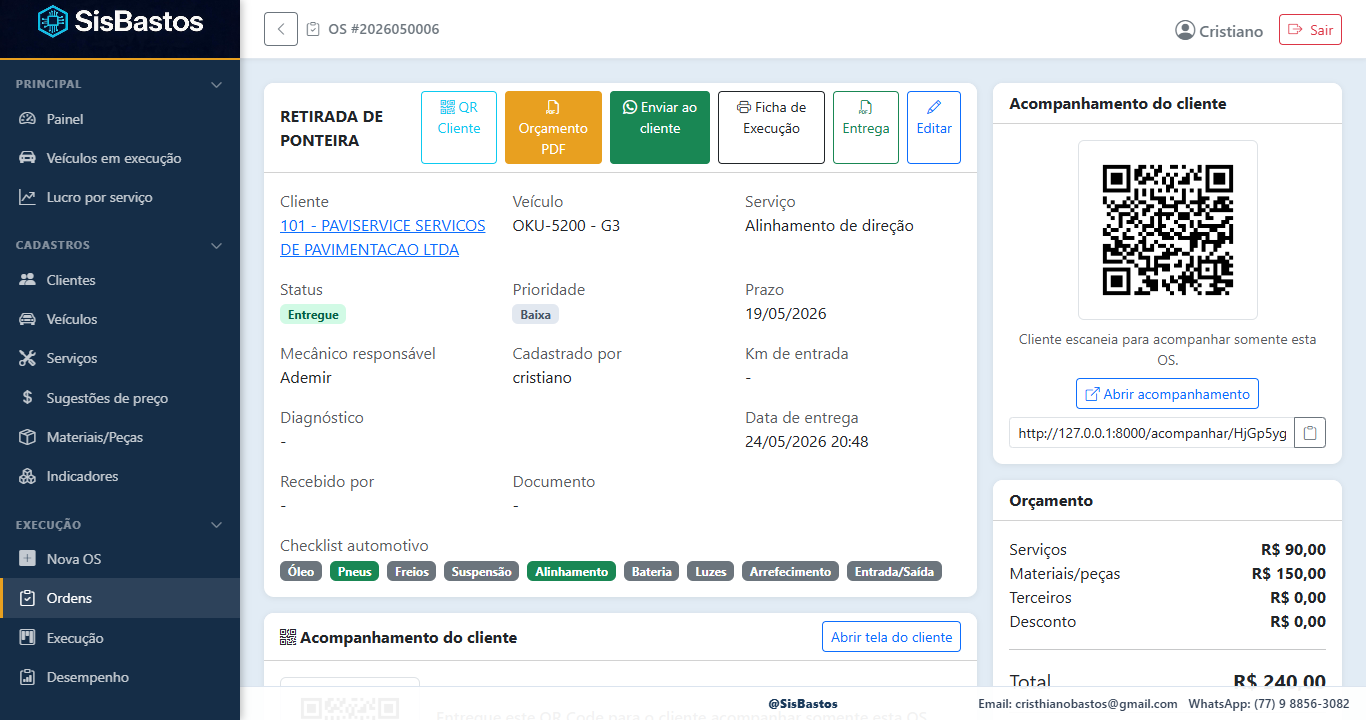The image size is (1366, 720).
Task: Click the clipboard icon for Ordens
Action: click(x=28, y=598)
